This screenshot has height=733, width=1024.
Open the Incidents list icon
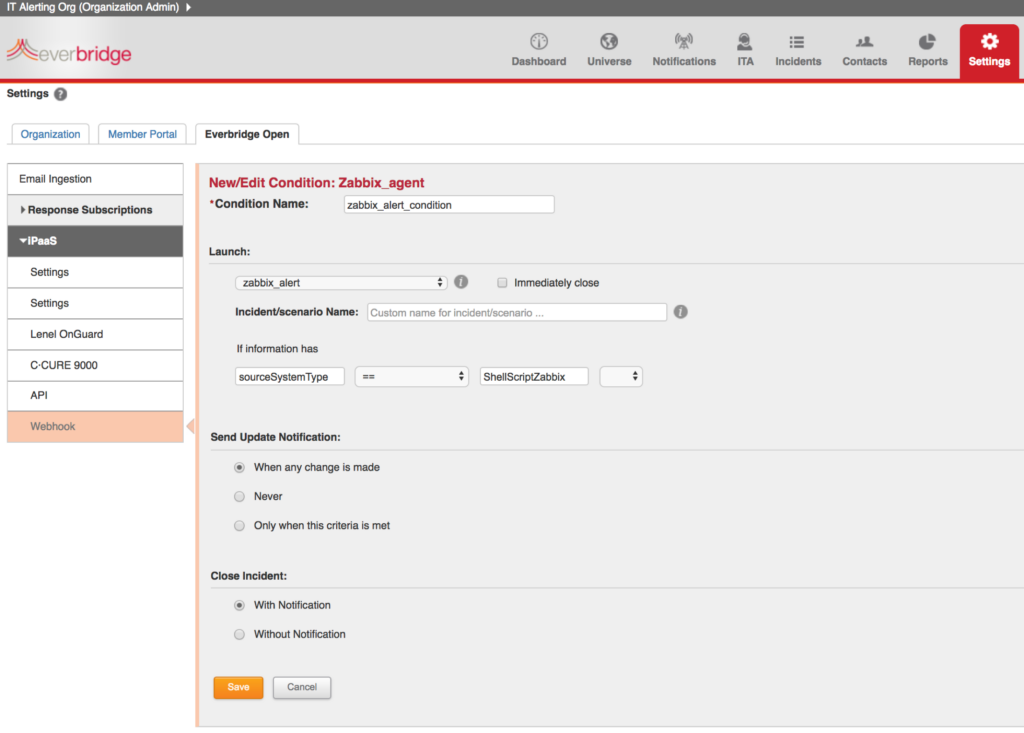[x=797, y=42]
